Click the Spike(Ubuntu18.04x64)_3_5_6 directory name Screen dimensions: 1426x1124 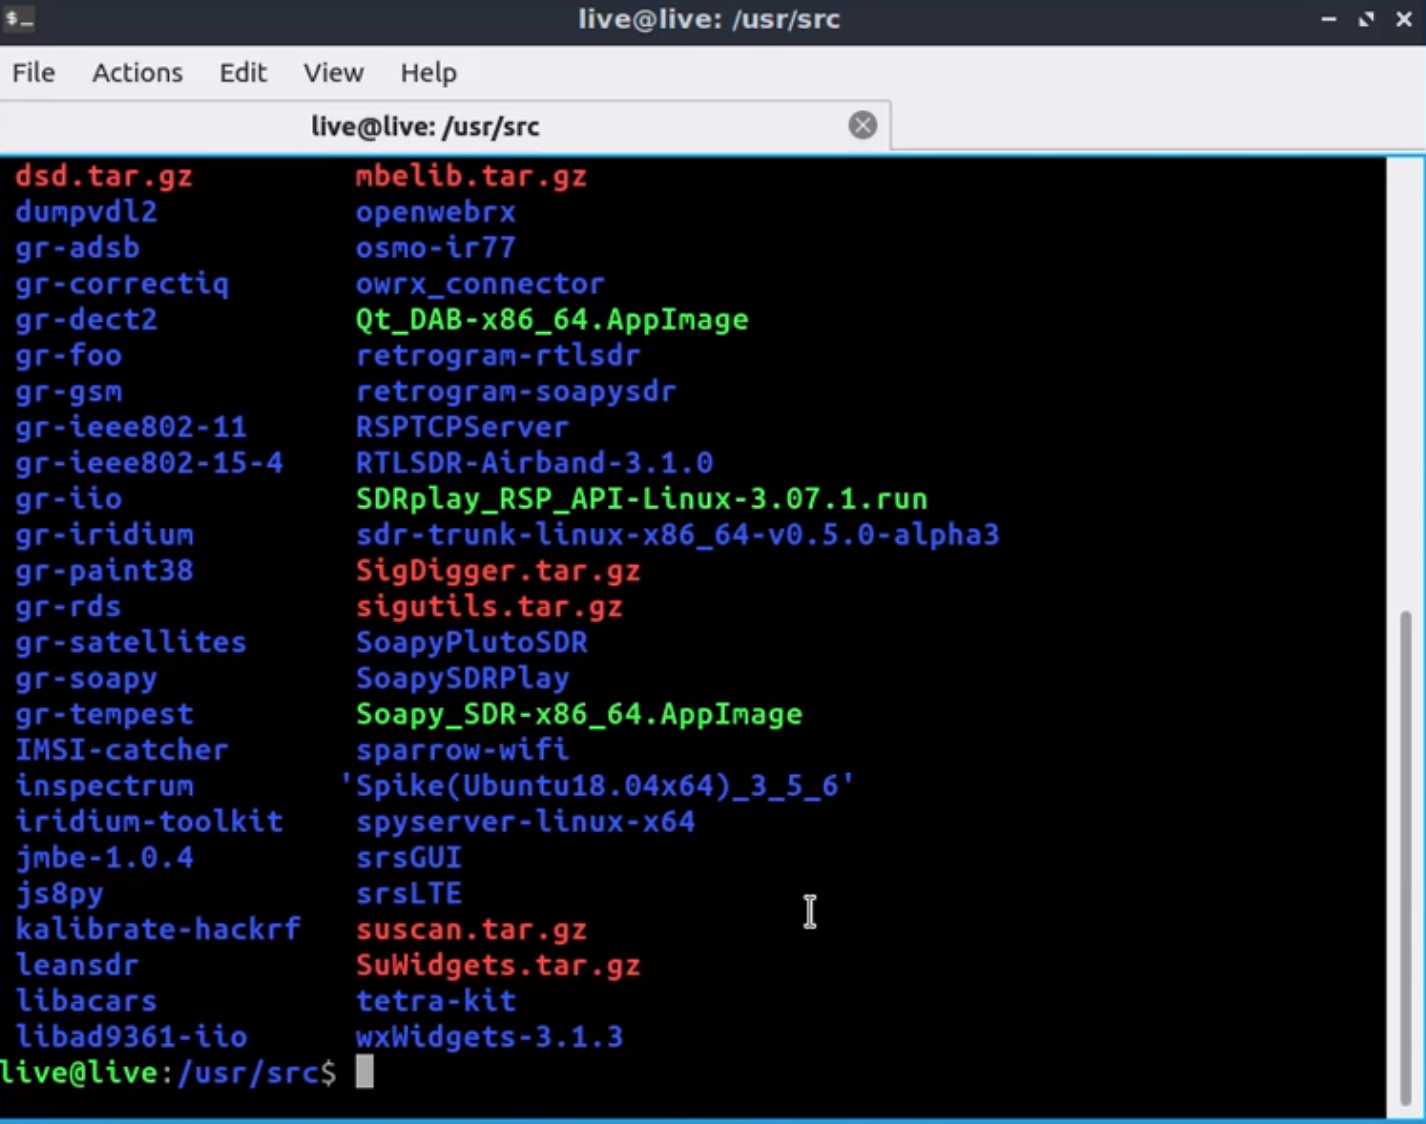coord(596,786)
